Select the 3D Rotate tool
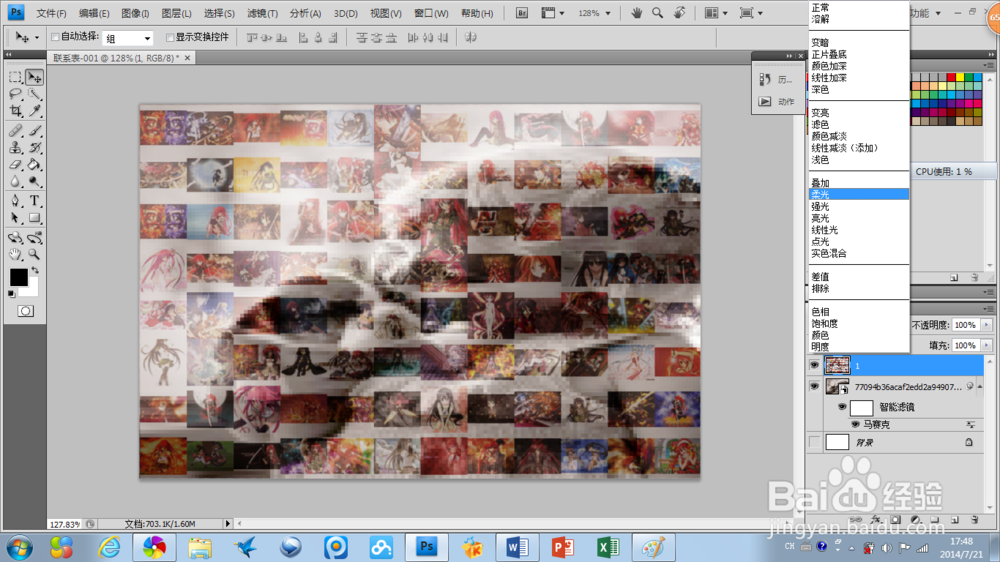The image size is (1000, 562). coord(15,238)
